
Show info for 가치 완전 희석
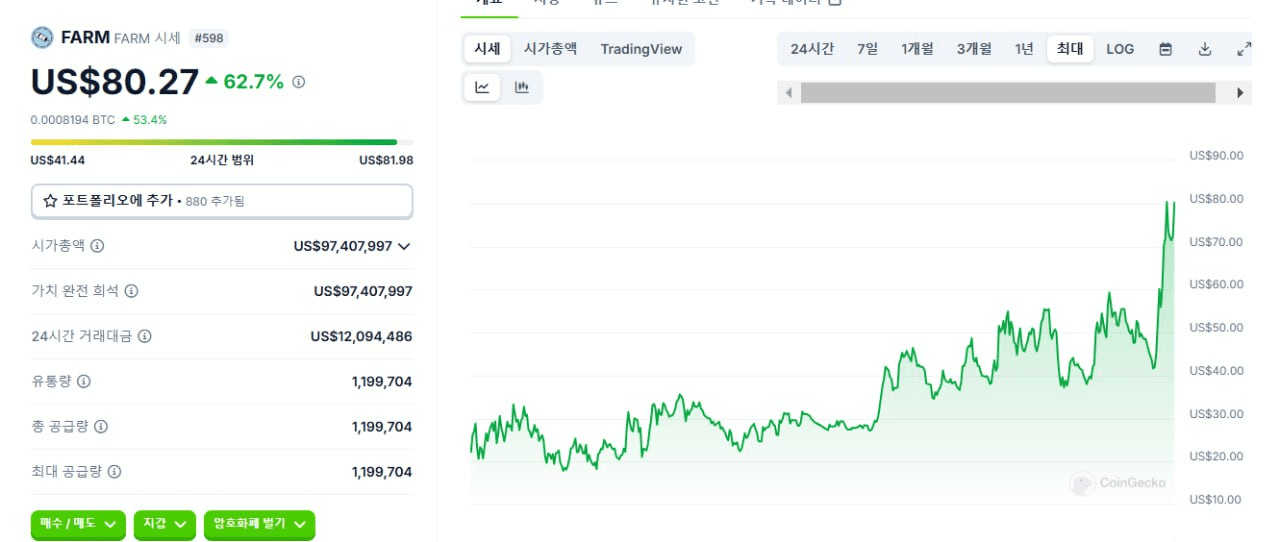coord(131,291)
